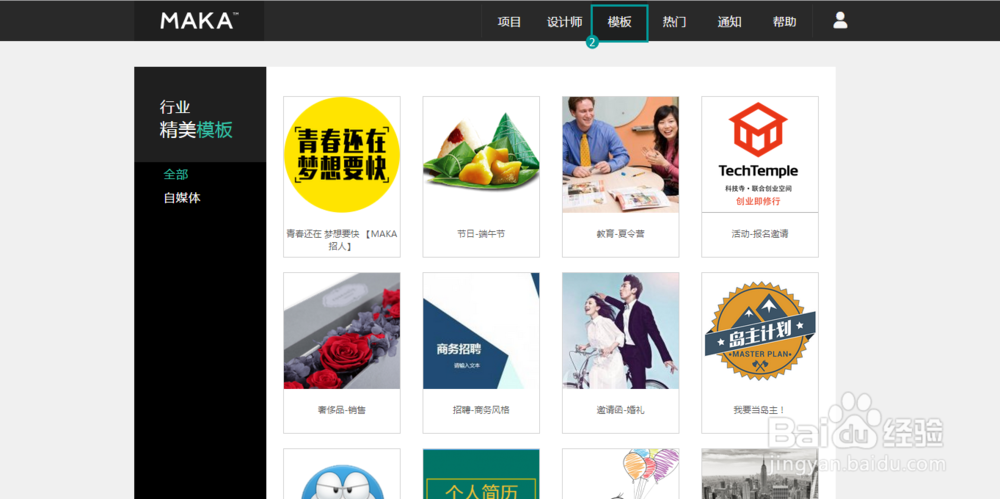
Task: Click the 活动-报名邀请 caption
Action: tap(760, 234)
